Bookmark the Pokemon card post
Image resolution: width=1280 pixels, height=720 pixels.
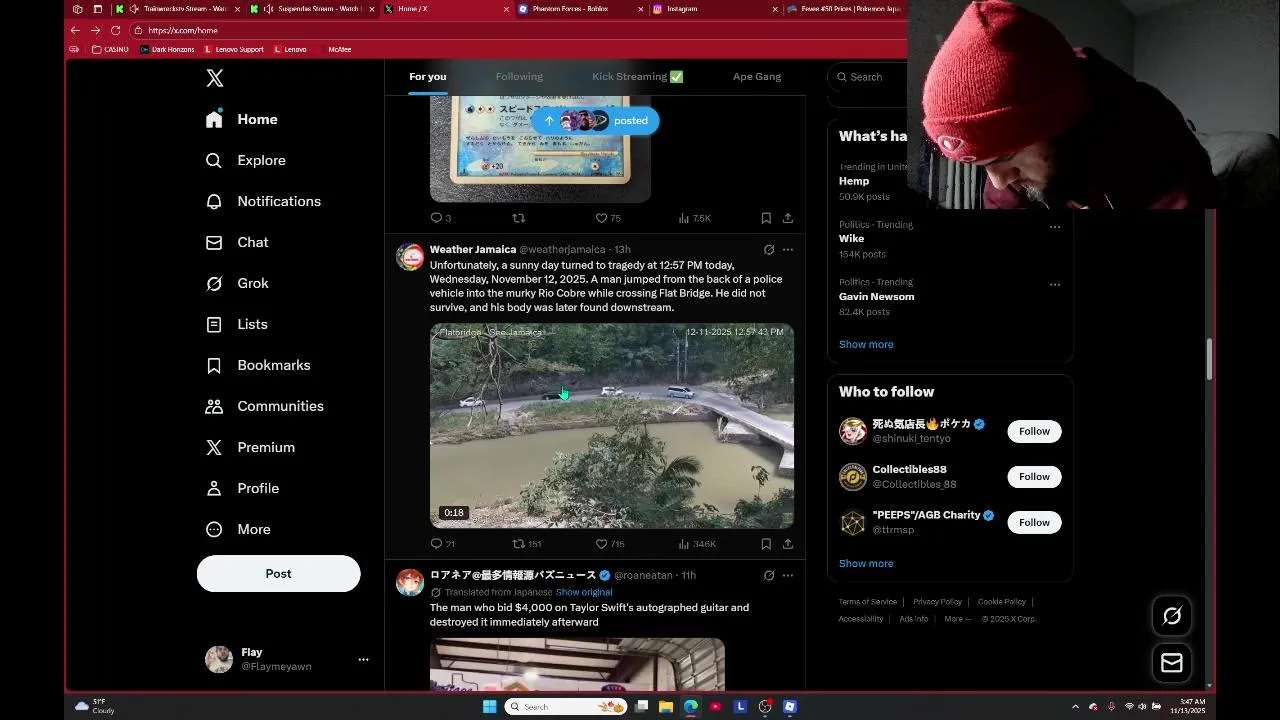[766, 218]
